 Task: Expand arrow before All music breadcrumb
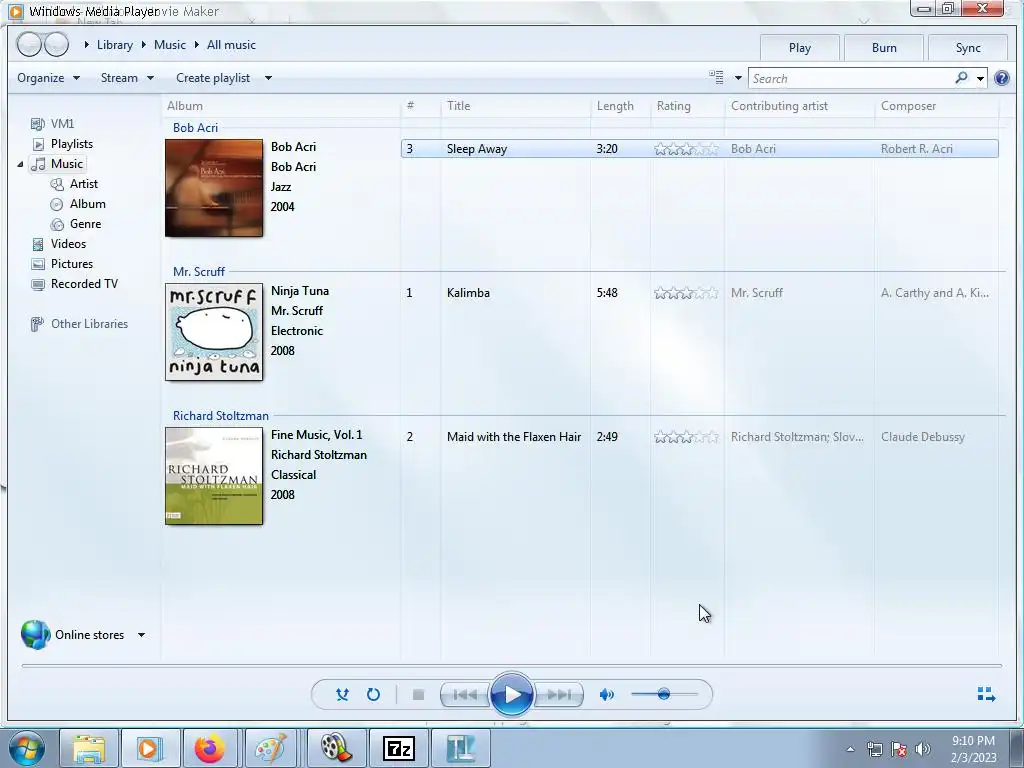196,45
